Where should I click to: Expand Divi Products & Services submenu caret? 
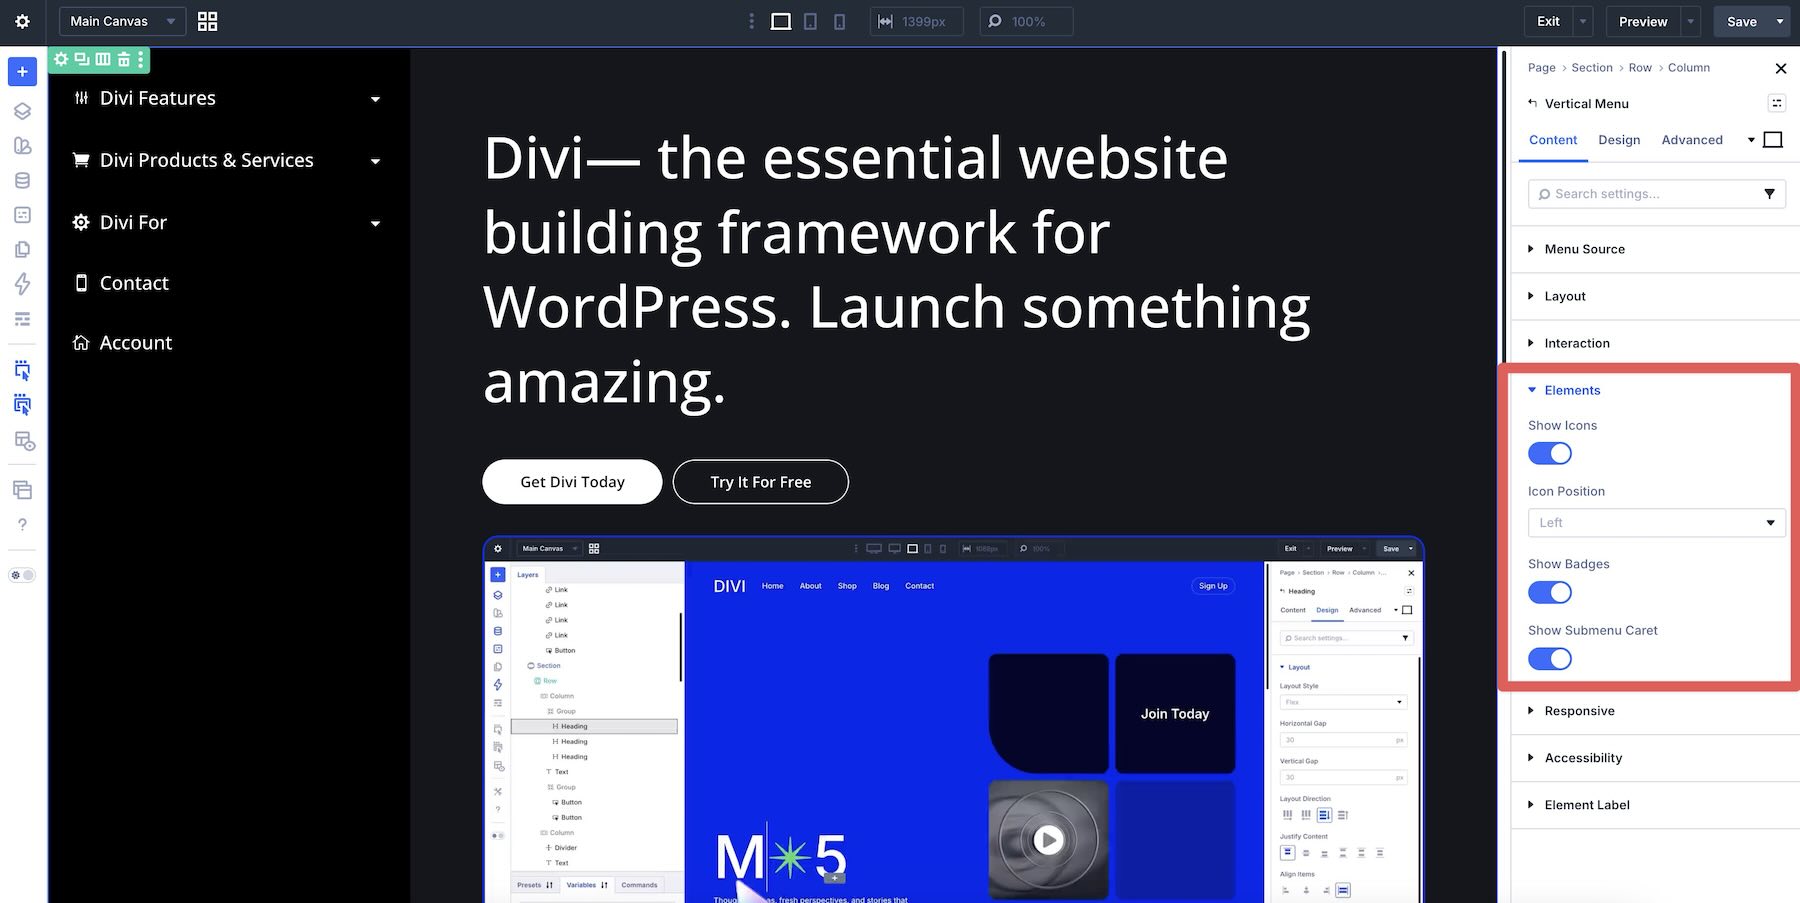375,161
